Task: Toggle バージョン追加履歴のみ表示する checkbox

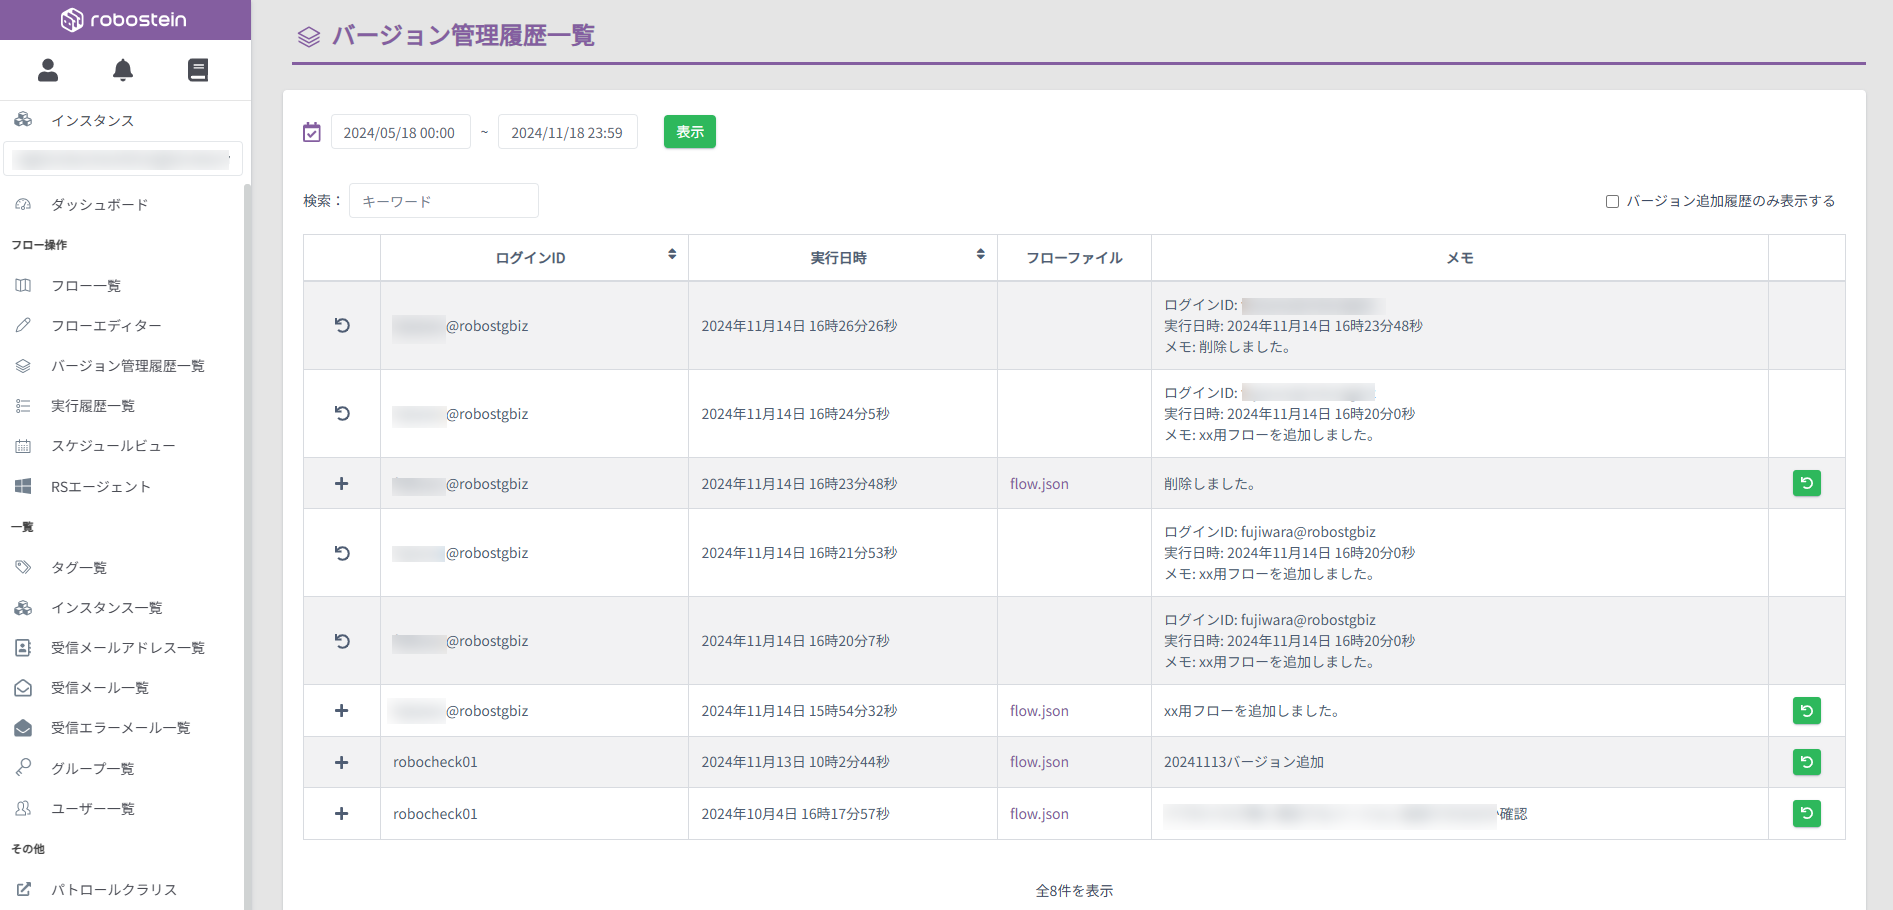Action: pyautogui.click(x=1612, y=201)
